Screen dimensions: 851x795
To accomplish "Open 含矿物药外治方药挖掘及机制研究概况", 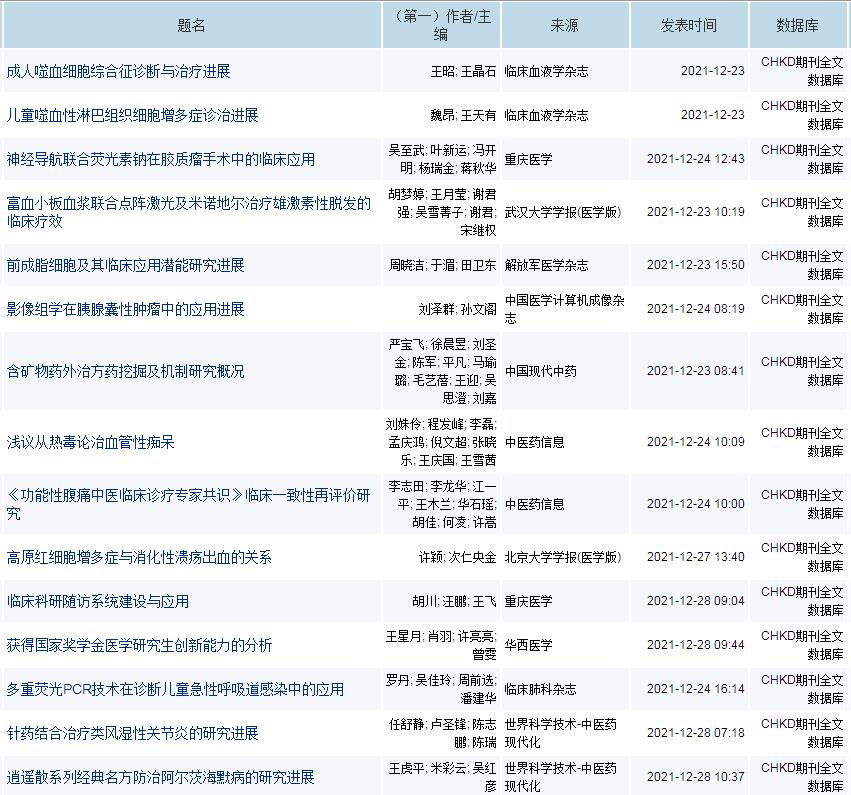I will [125, 371].
